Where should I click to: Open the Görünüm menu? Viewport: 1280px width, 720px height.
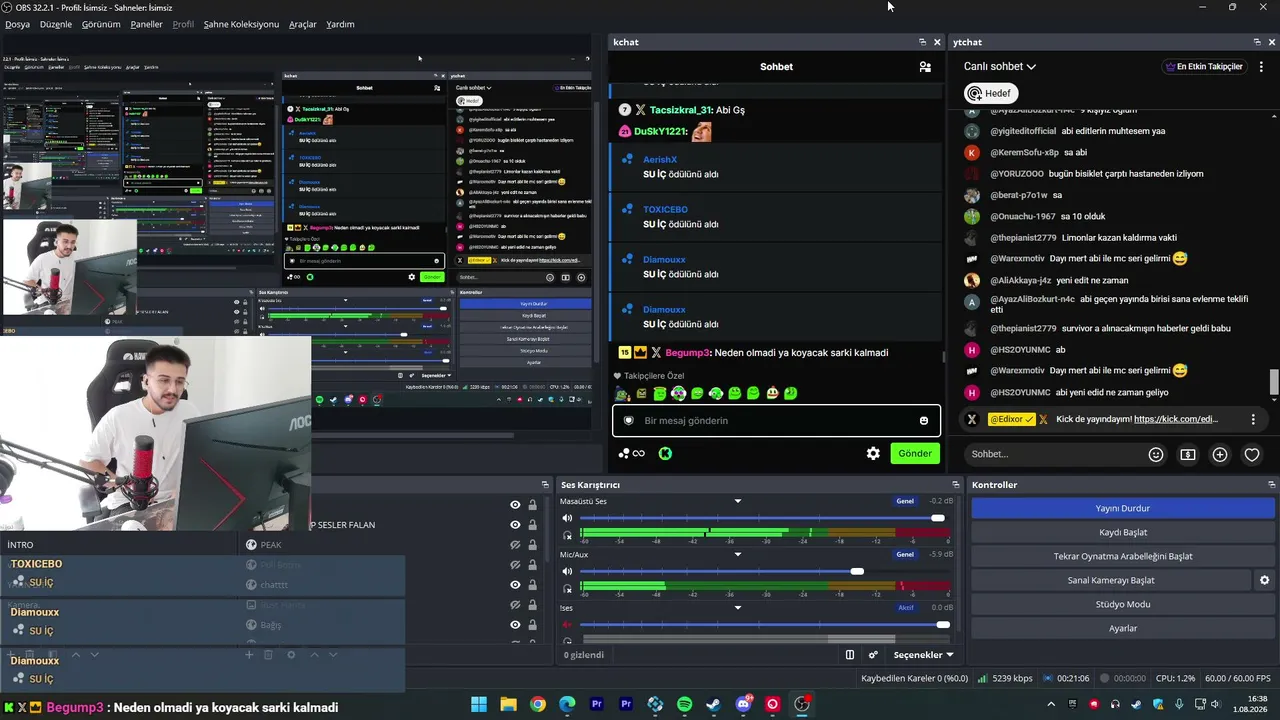point(101,24)
